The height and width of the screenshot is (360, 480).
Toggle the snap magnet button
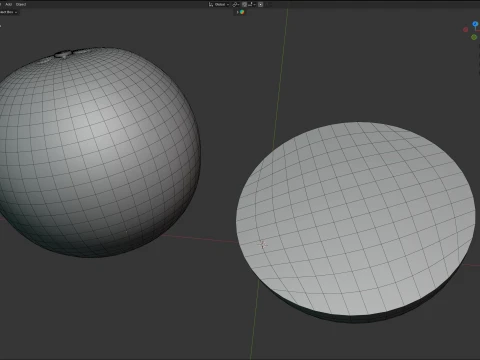pos(244,4)
